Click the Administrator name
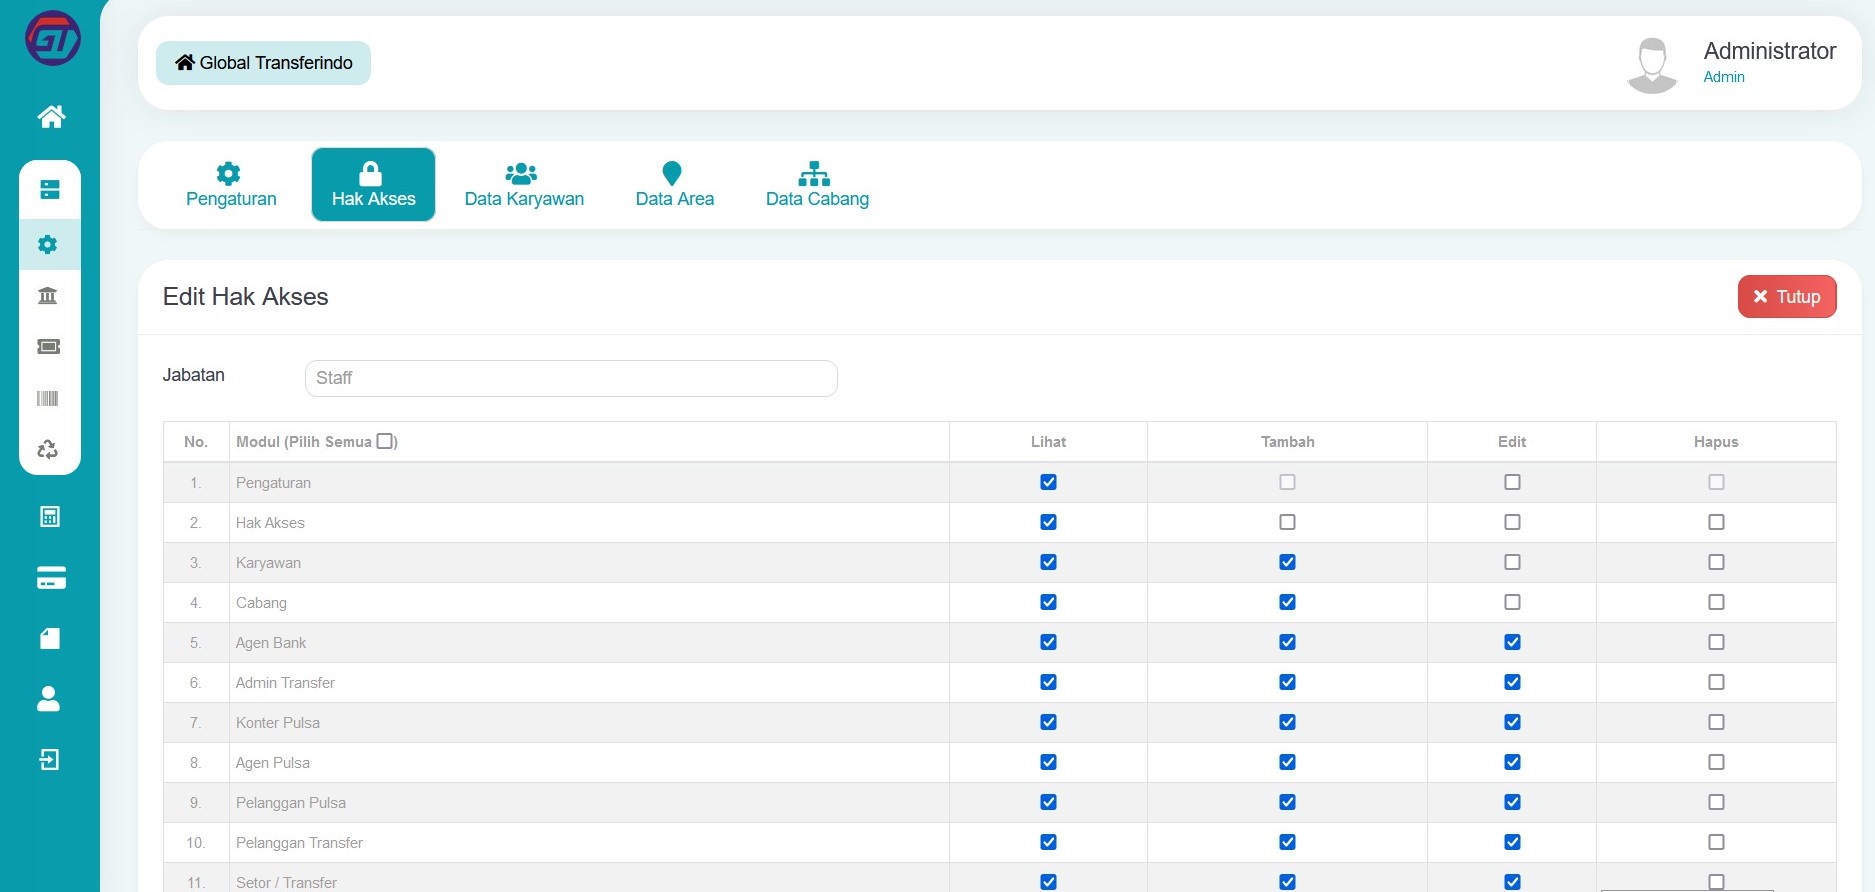 click(1769, 51)
